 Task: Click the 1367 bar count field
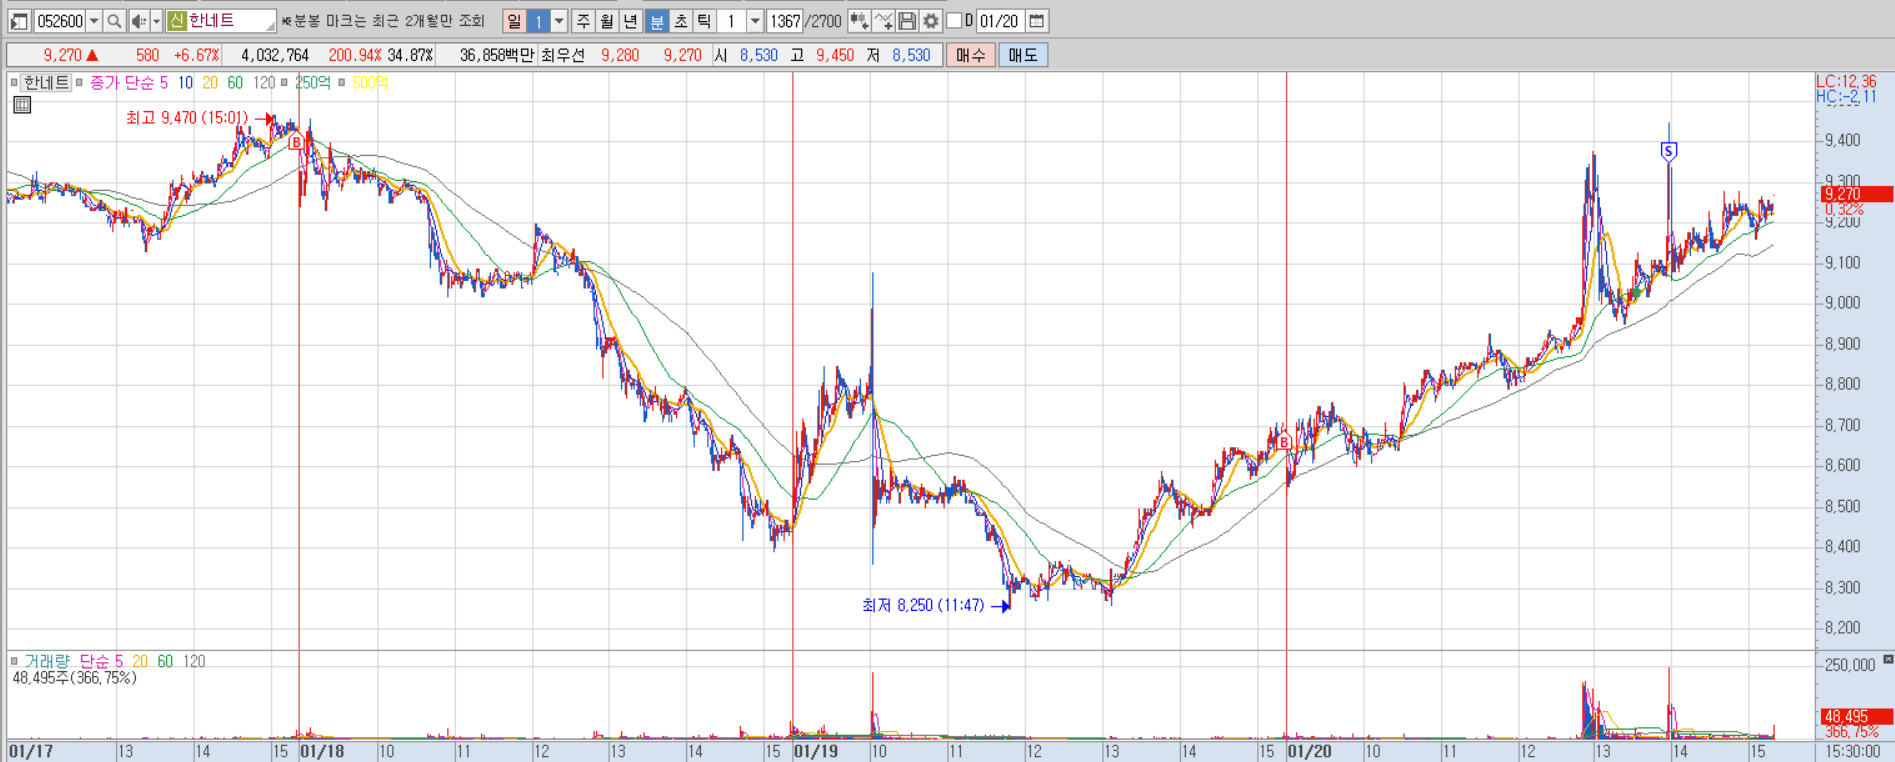pyautogui.click(x=786, y=21)
